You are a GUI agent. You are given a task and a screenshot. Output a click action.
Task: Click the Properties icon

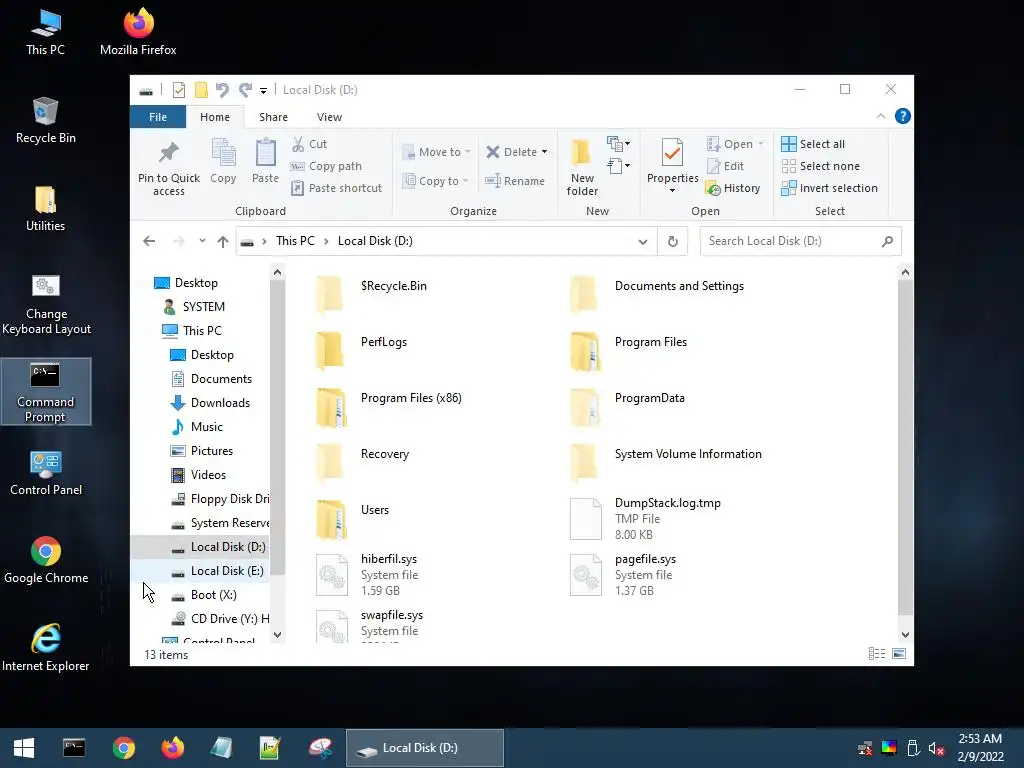click(672, 153)
